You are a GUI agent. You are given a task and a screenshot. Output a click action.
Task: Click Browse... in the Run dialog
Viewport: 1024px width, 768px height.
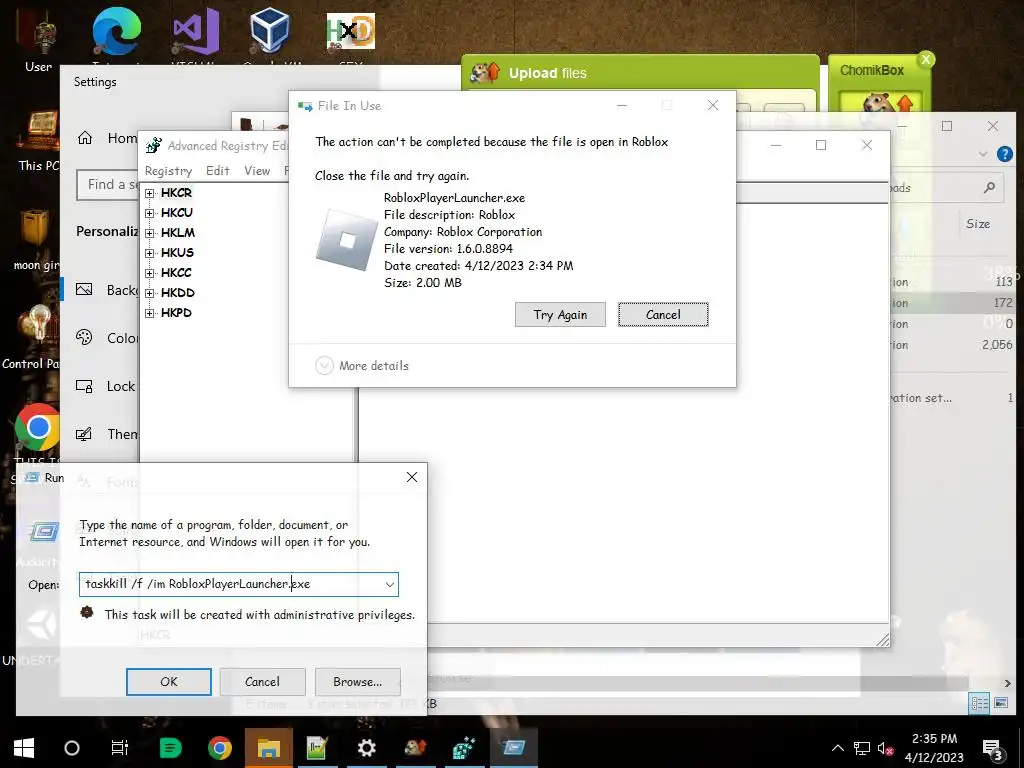coord(357,682)
